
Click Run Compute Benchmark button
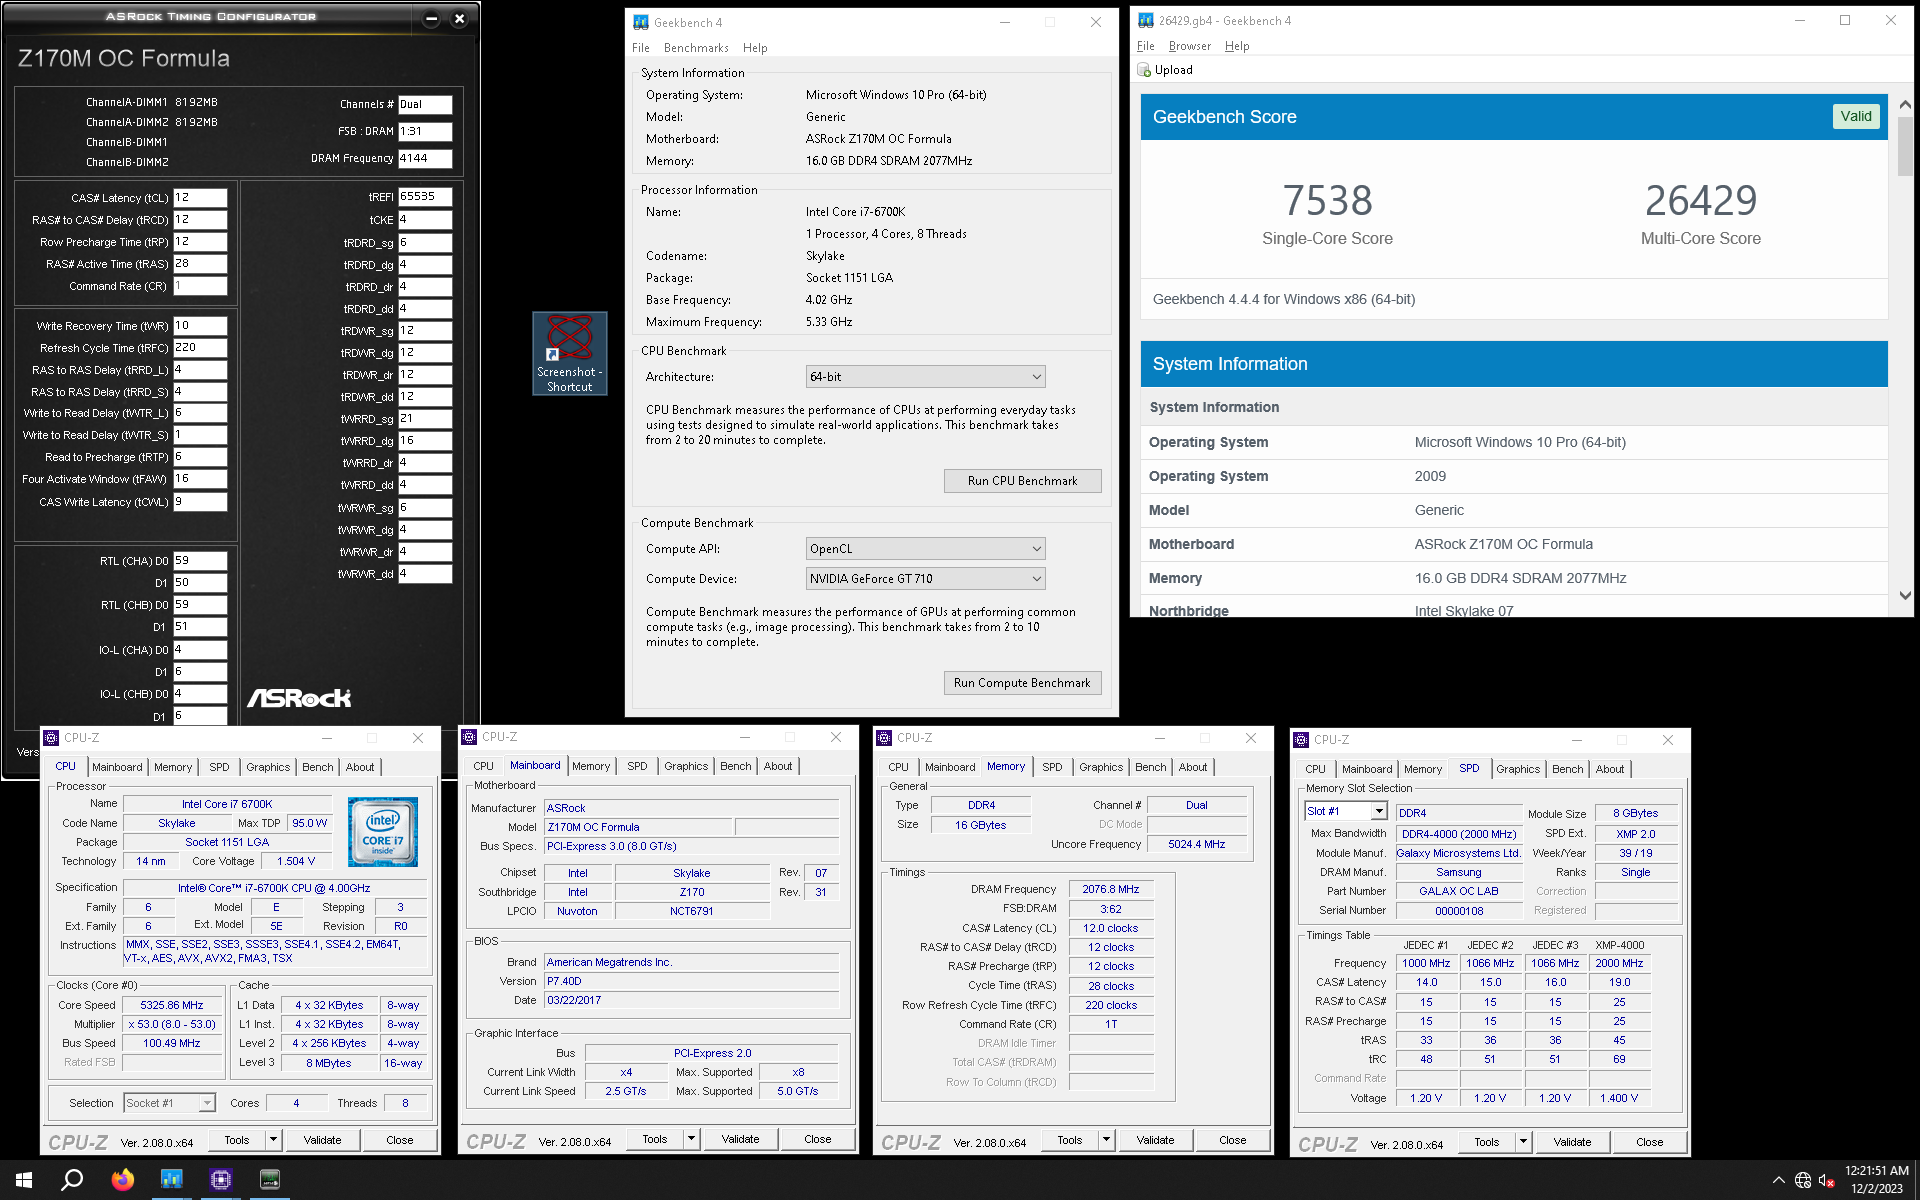tap(1022, 683)
